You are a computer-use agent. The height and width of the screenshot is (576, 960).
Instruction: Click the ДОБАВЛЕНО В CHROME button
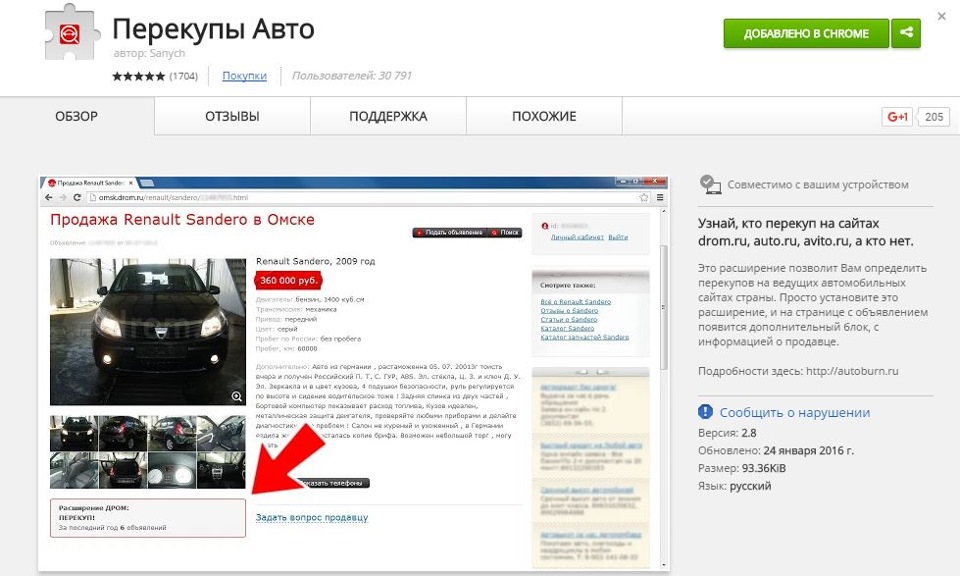806,33
